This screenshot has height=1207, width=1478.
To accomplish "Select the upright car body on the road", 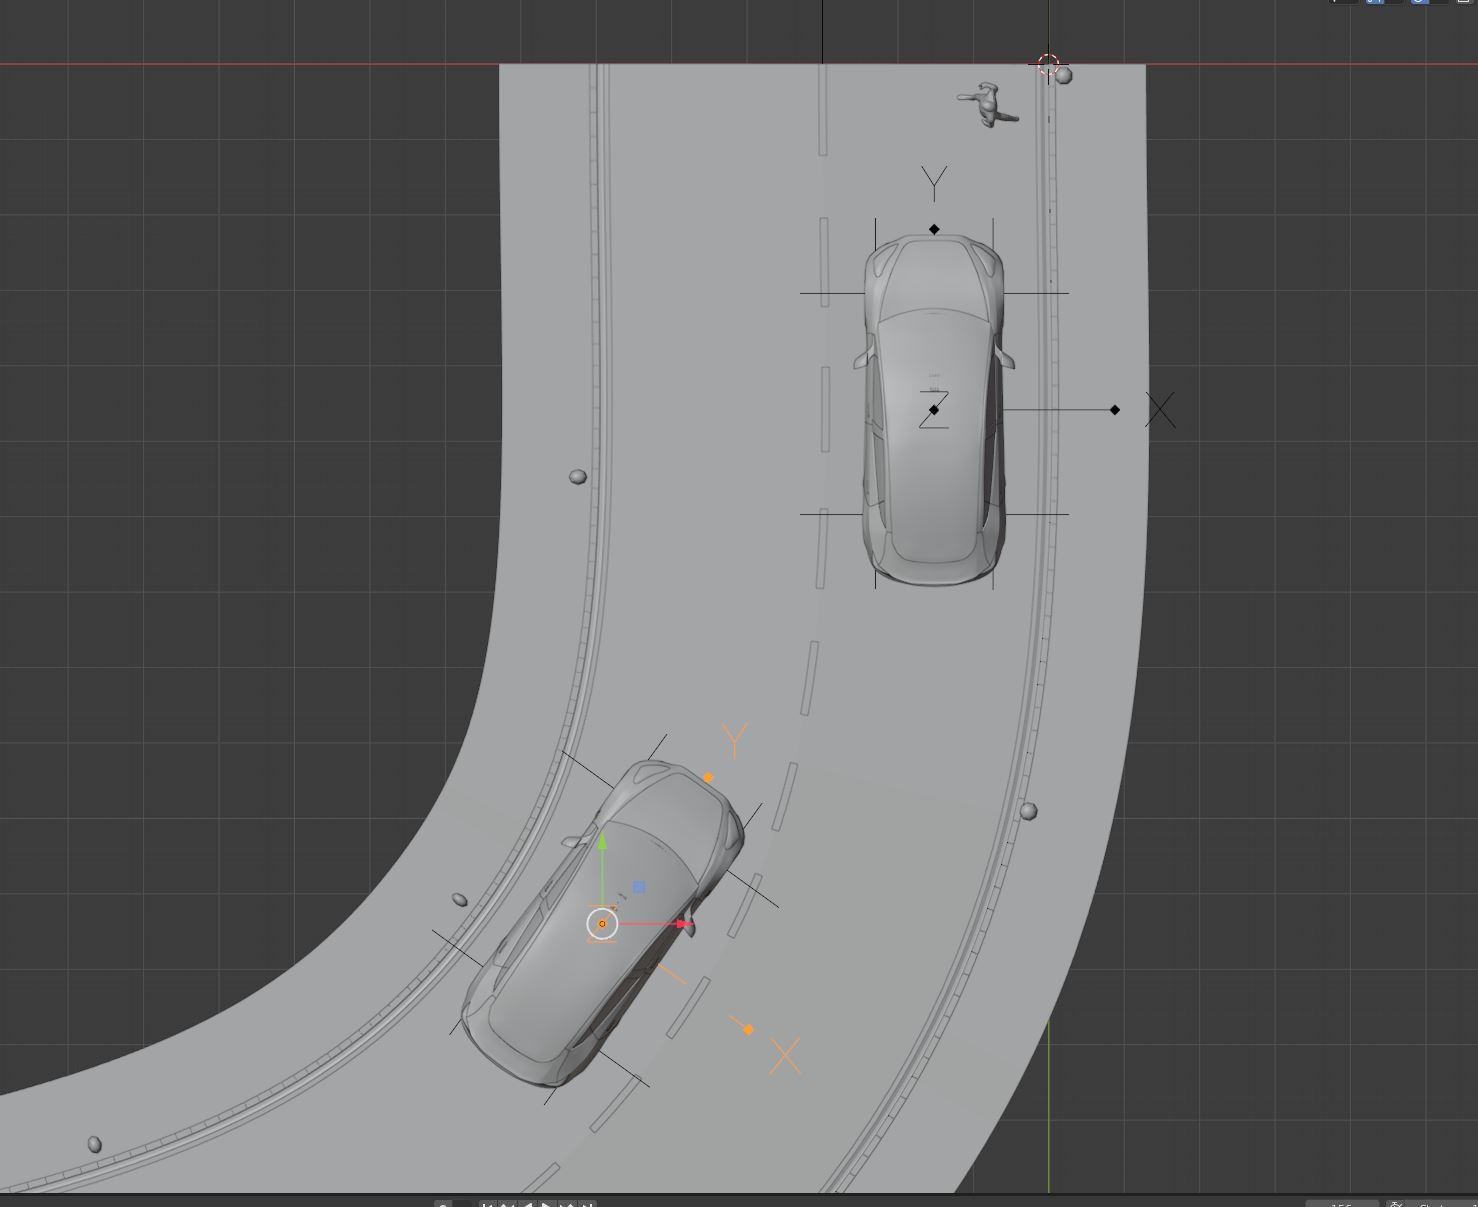I will point(933,410).
